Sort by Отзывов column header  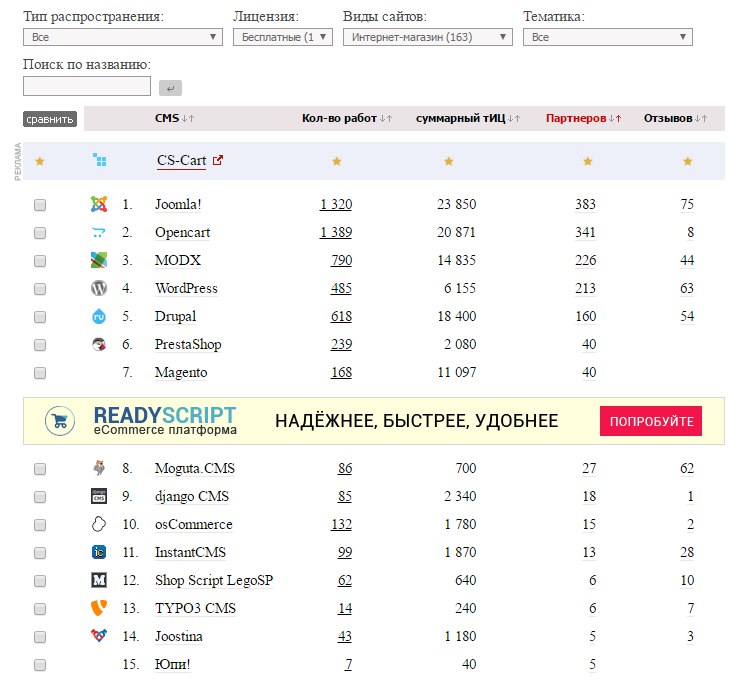tap(668, 118)
